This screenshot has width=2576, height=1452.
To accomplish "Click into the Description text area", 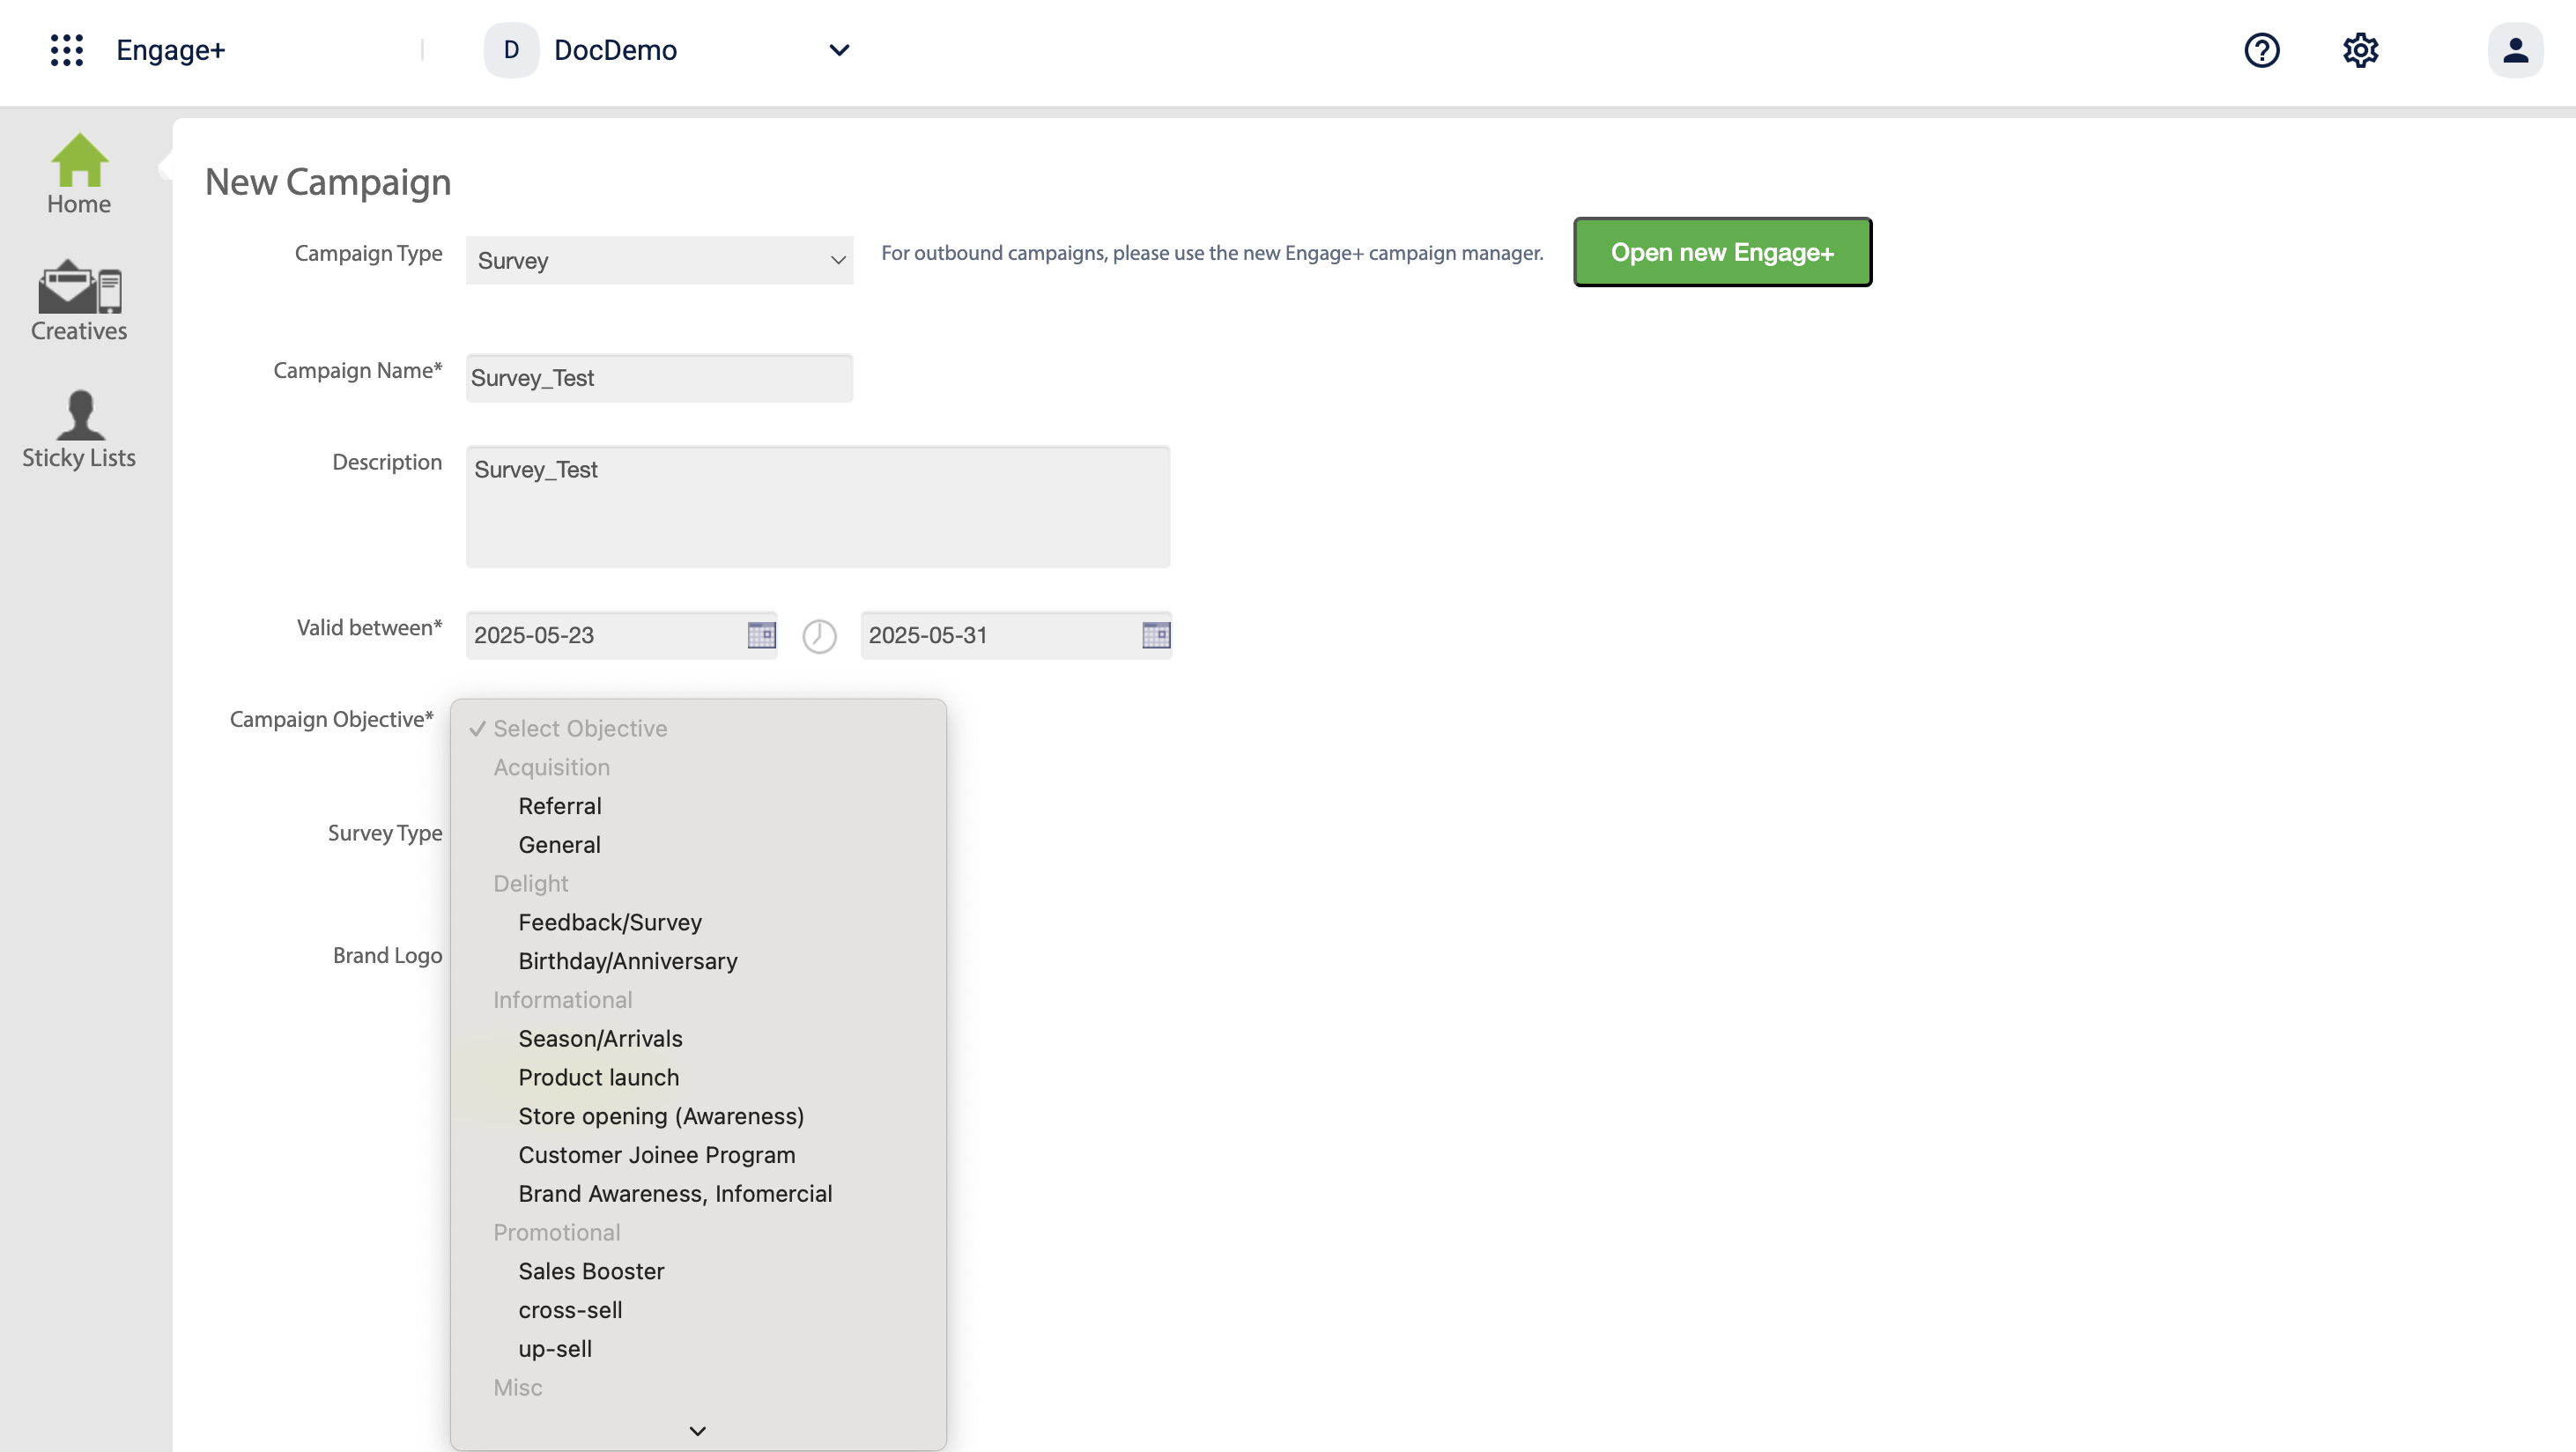I will click(817, 507).
